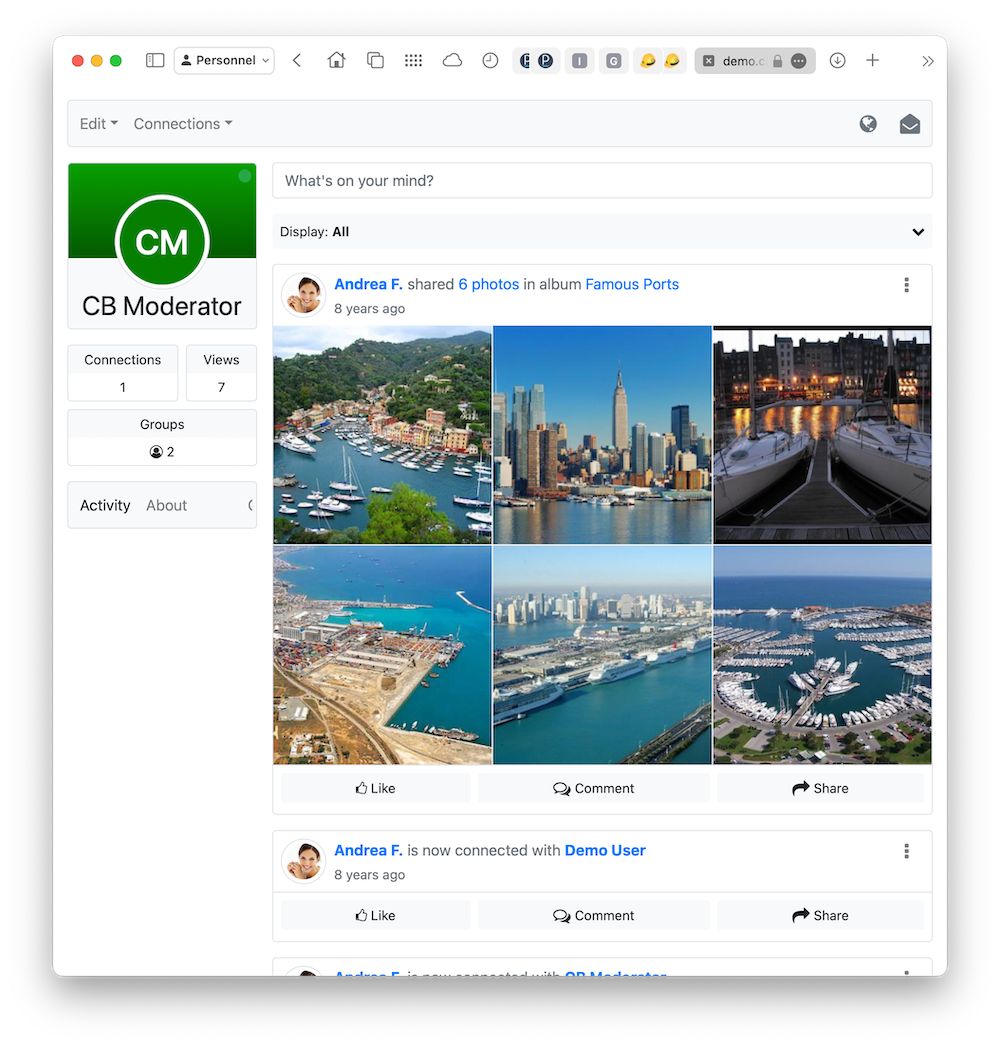Like the Famous Ports photos post

coord(376,788)
